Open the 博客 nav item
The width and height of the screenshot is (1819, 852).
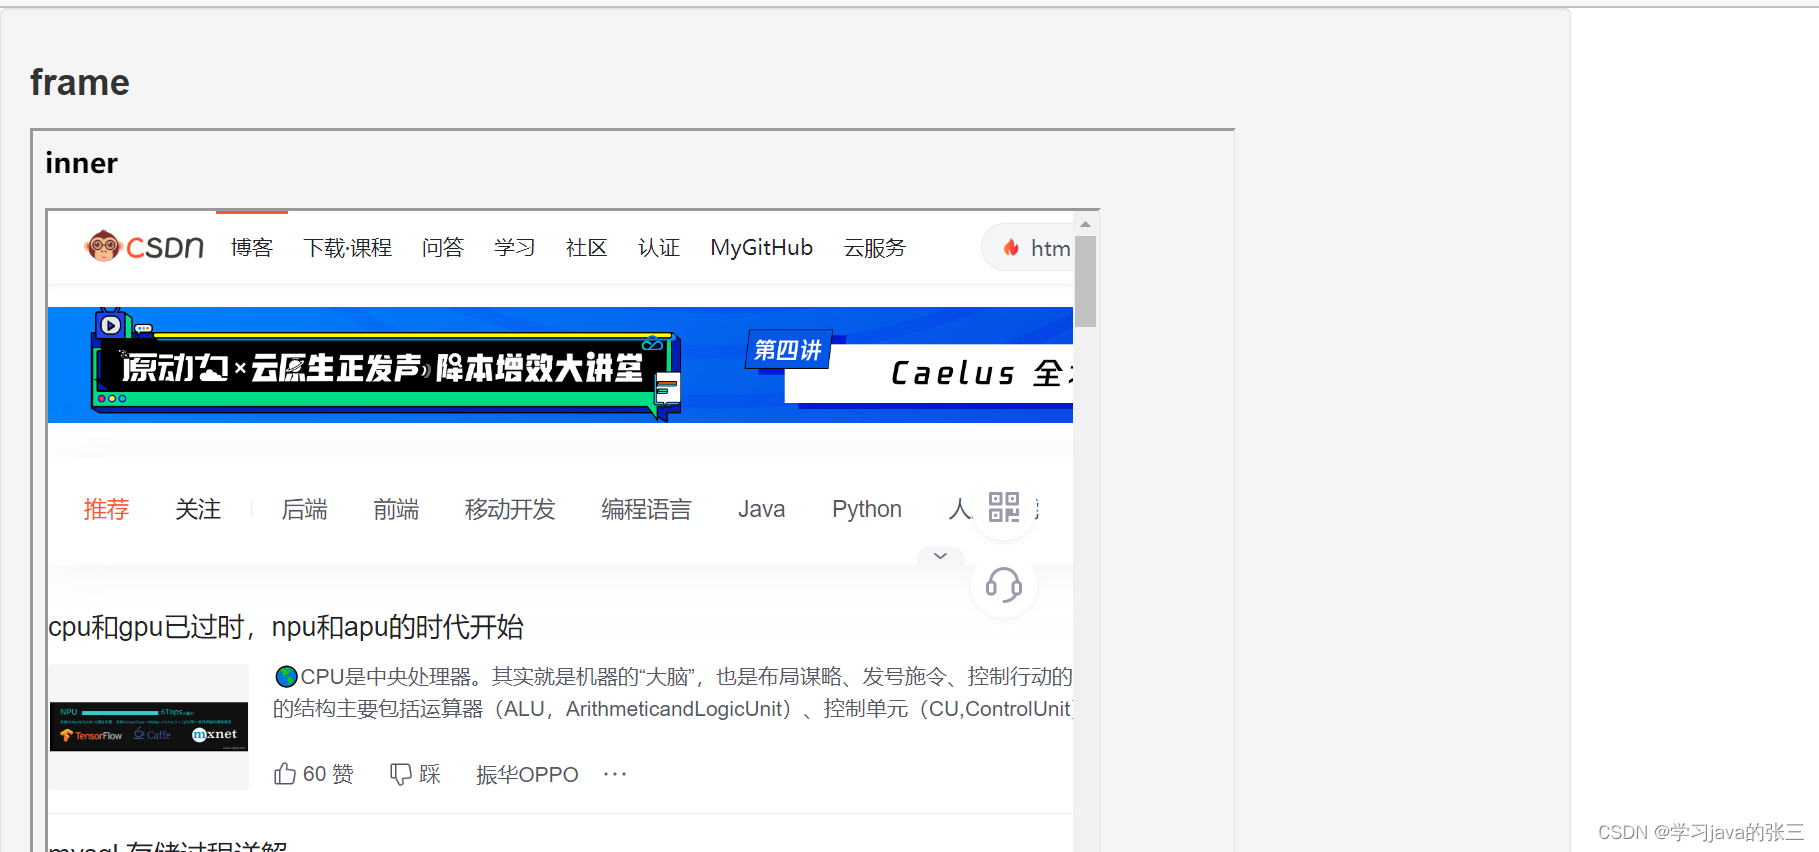[252, 248]
